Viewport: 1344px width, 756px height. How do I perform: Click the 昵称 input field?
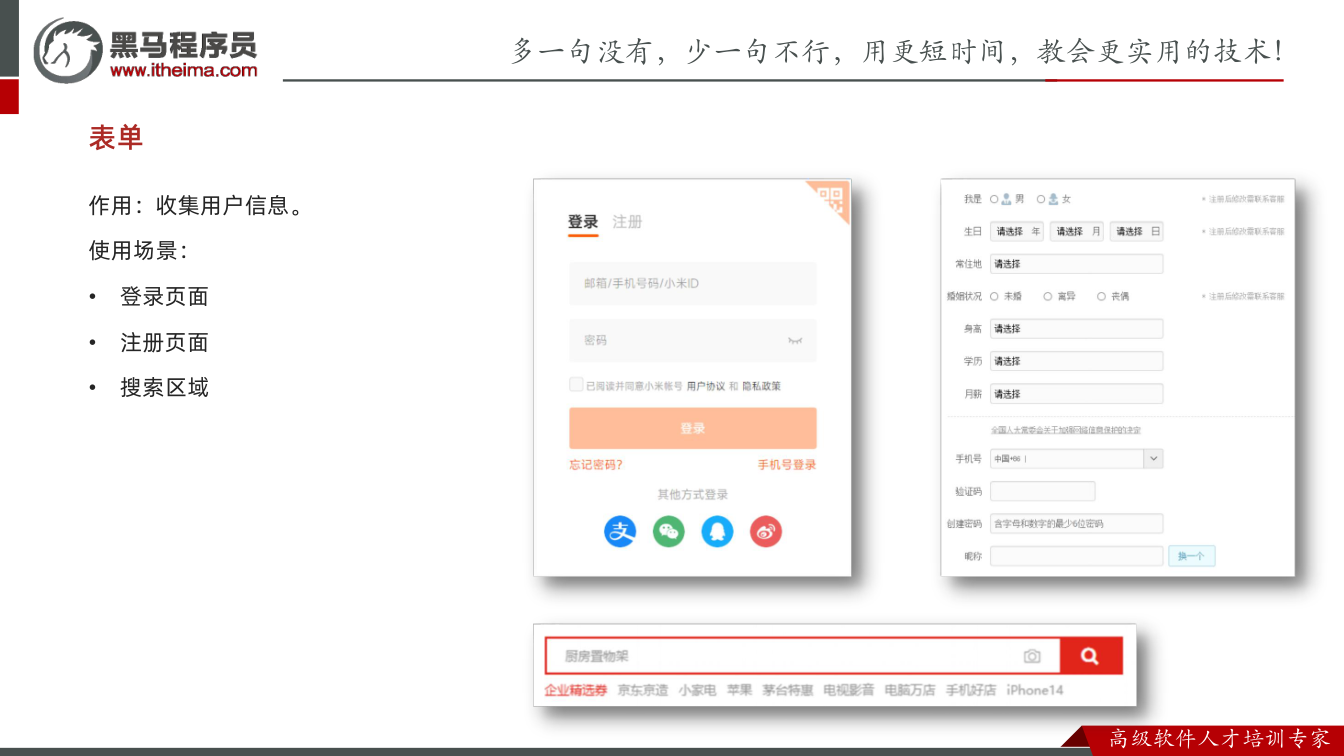point(1077,556)
